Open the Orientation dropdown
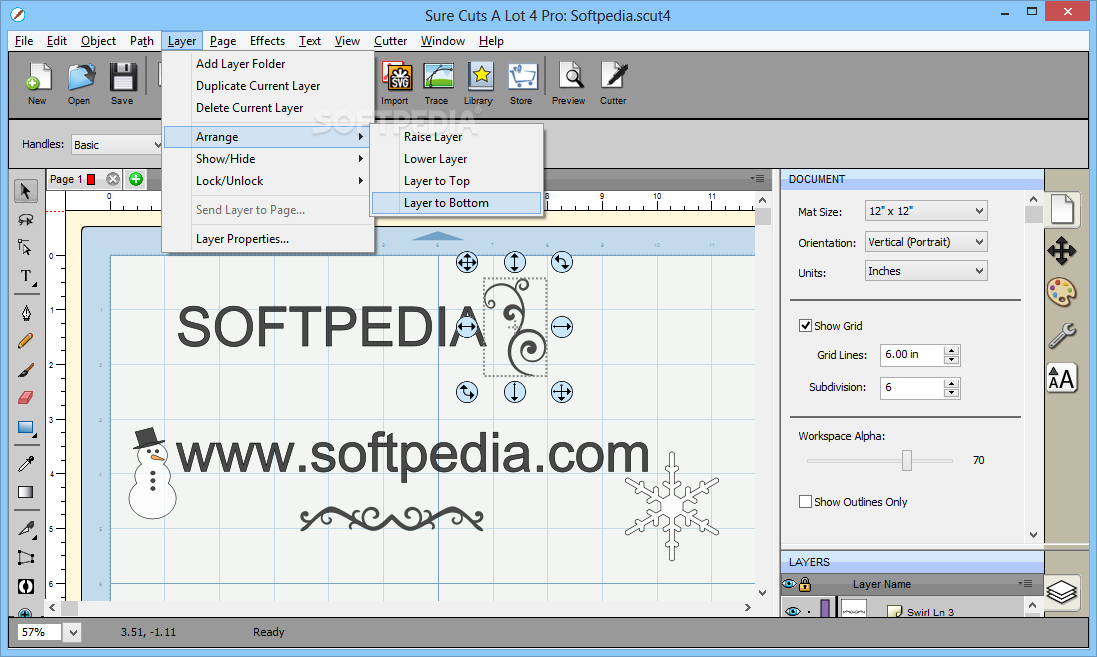 [x=926, y=242]
